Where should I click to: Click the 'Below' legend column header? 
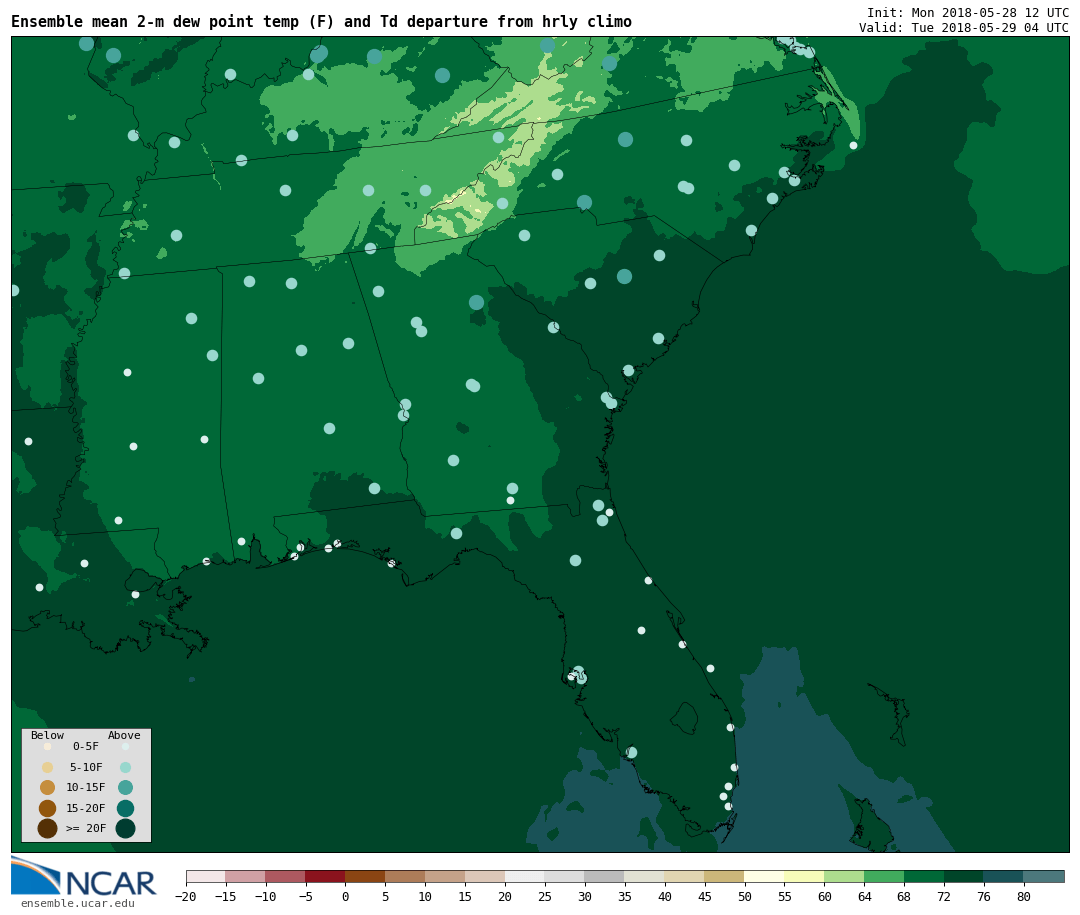click(x=48, y=735)
